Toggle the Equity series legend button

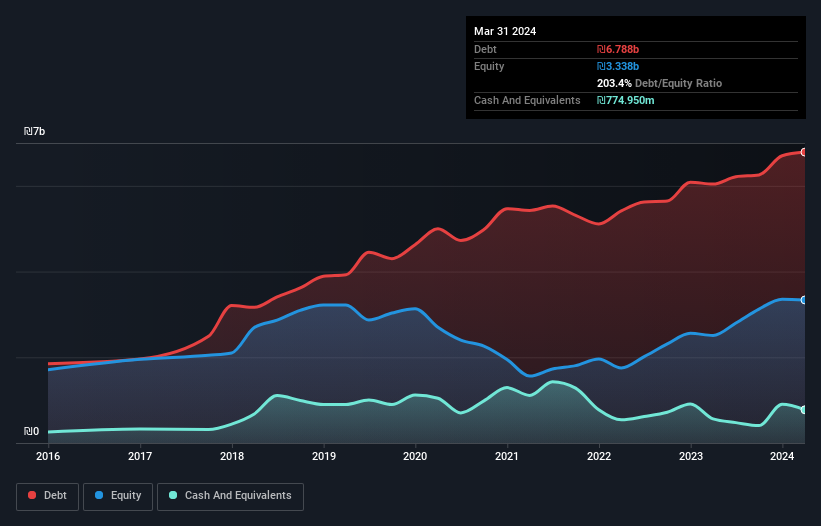[x=118, y=496]
